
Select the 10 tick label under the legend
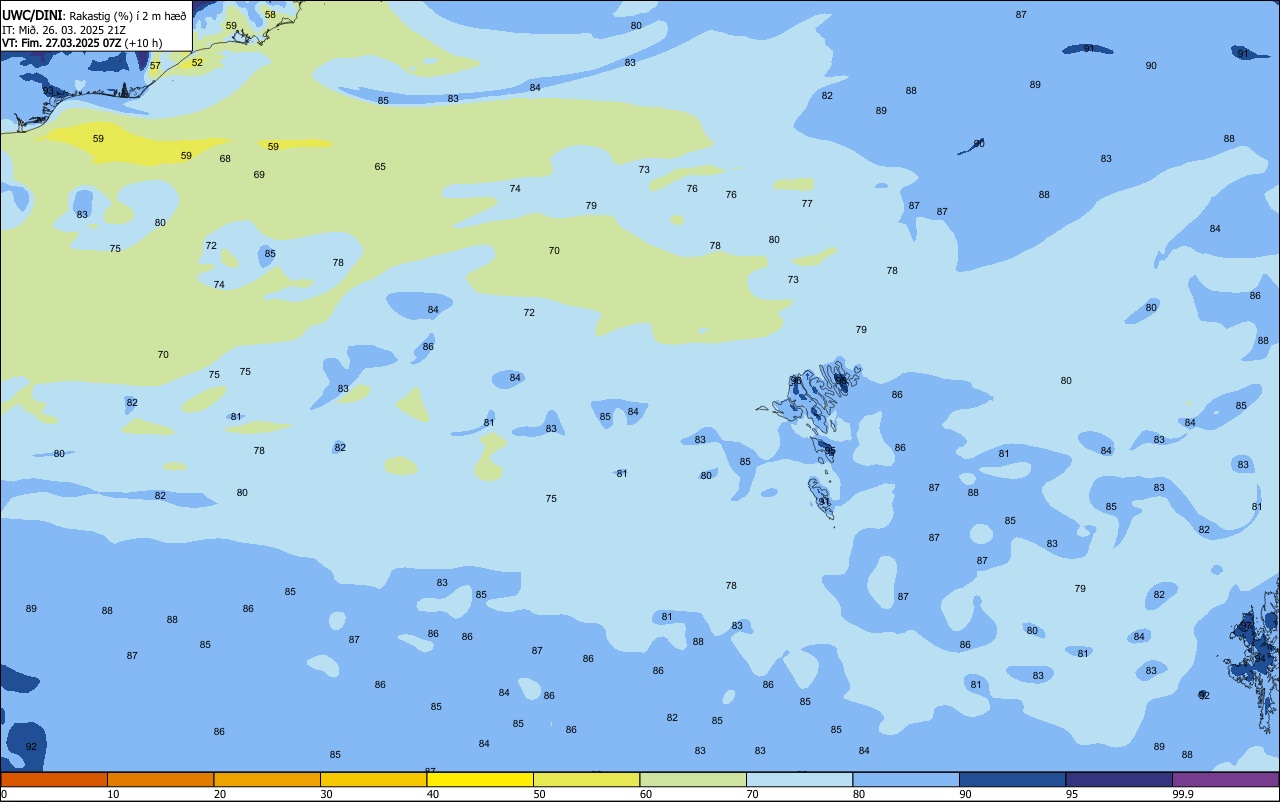tap(113, 794)
